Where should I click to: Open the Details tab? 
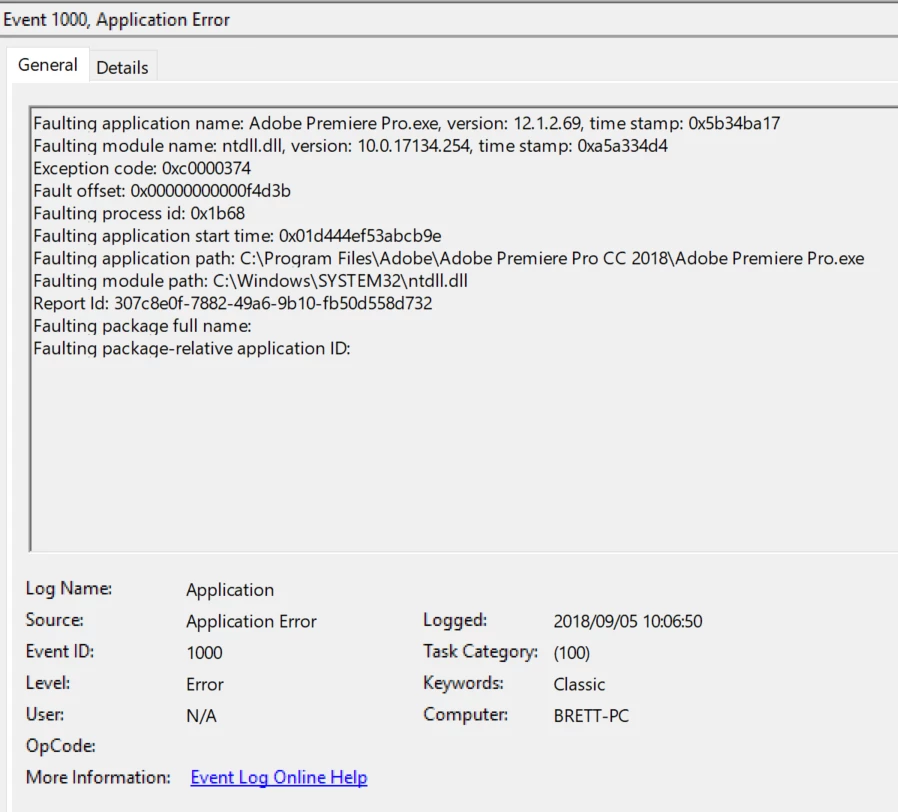click(x=122, y=68)
